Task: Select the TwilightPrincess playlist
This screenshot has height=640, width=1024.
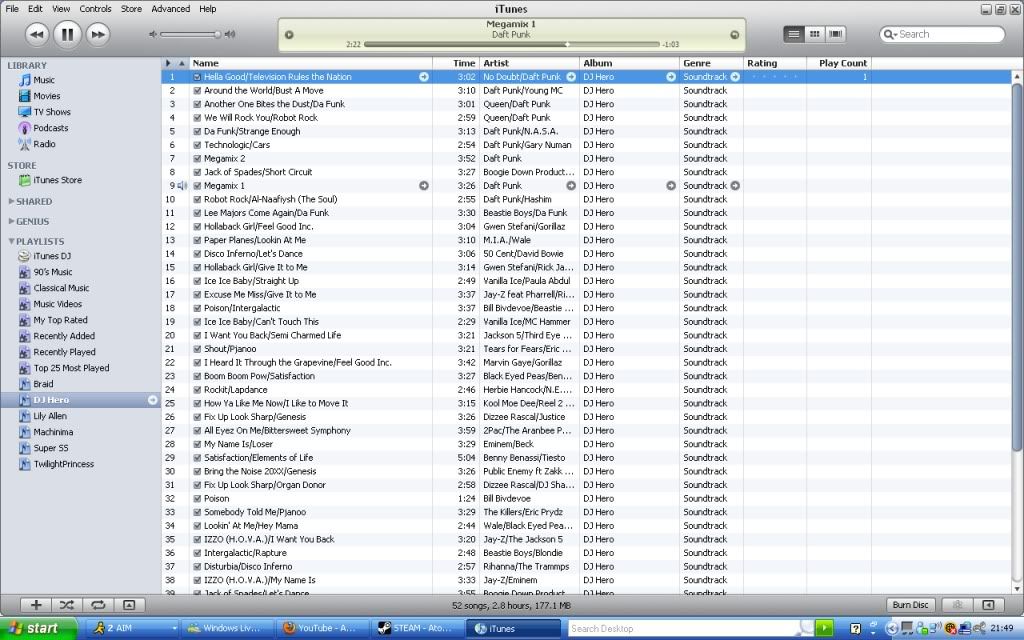Action: click(x=63, y=464)
